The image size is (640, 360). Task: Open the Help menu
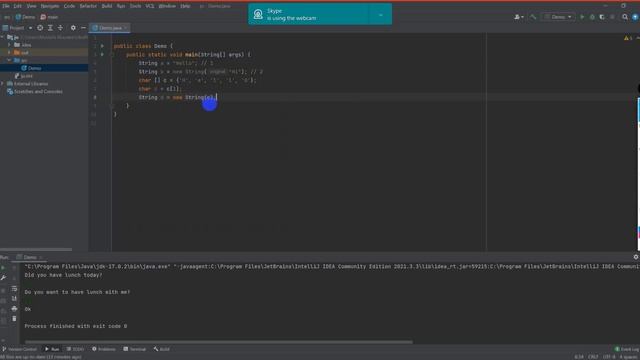coord(185,6)
